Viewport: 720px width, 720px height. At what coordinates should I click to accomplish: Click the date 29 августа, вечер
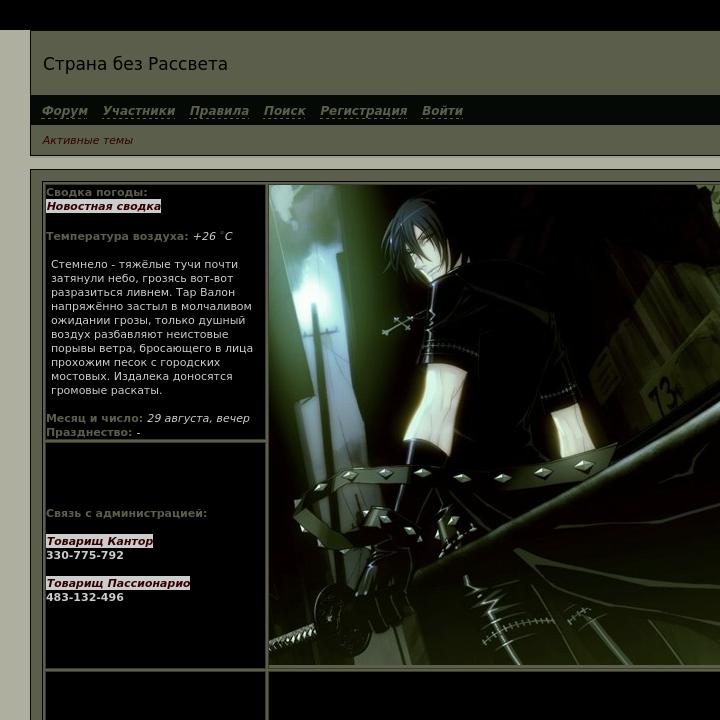[x=198, y=419]
